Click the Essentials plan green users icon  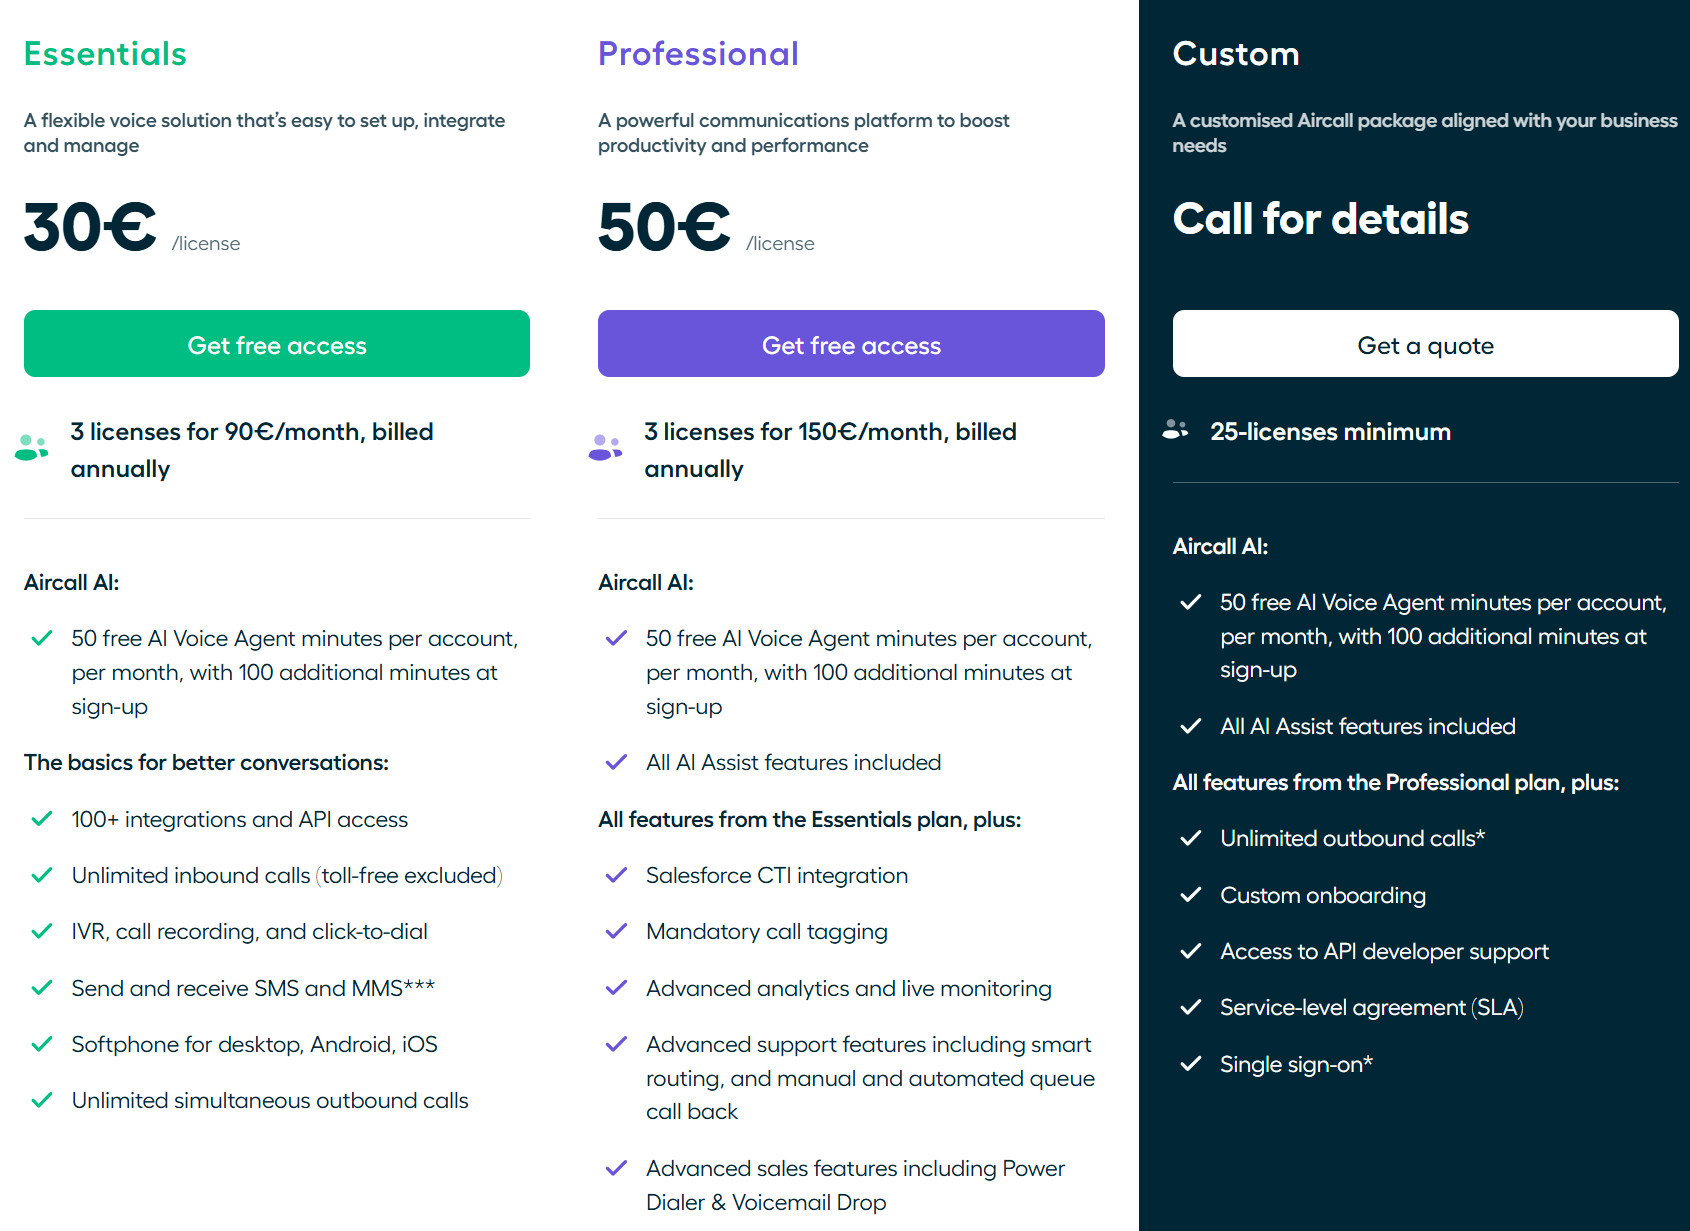tap(32, 447)
